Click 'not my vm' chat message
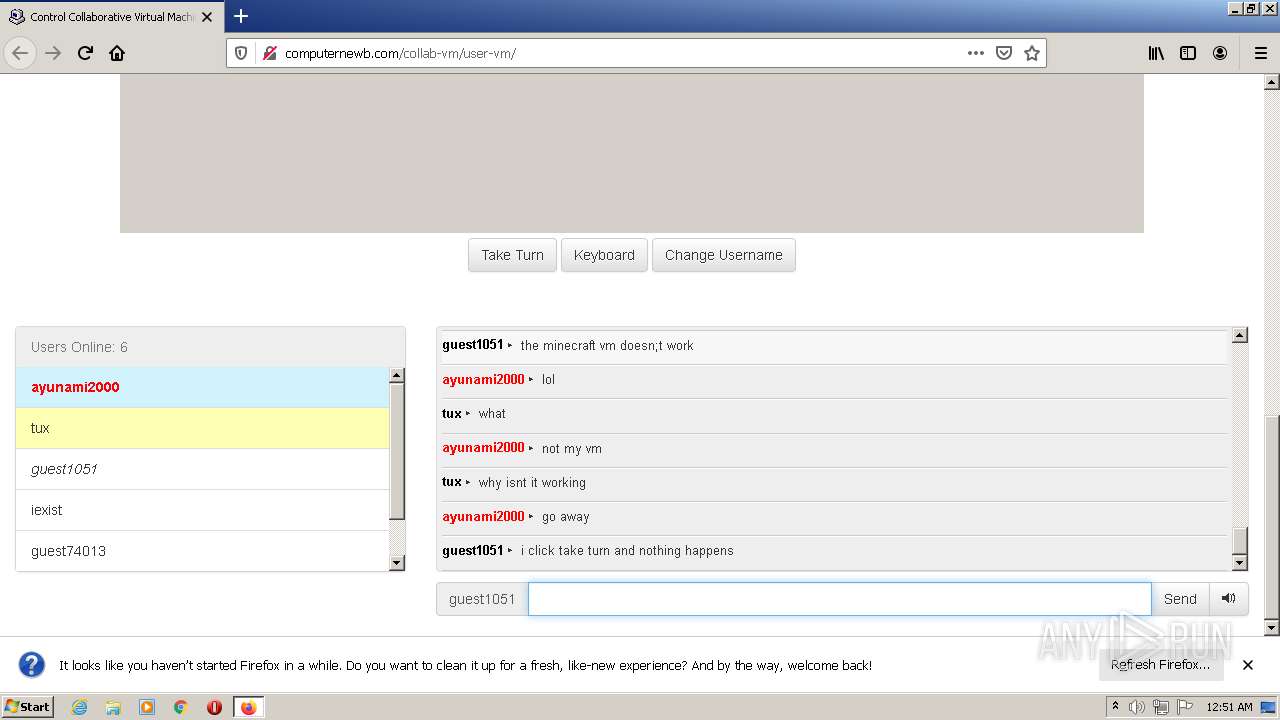Screen dimensions: 1280x720 pos(572,449)
